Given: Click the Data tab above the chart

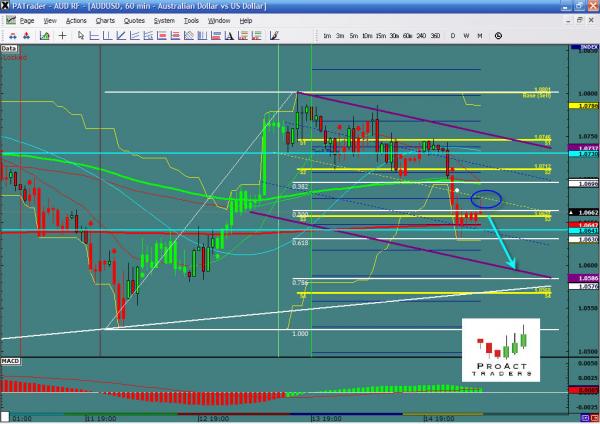Looking at the screenshot, I should [x=9, y=47].
